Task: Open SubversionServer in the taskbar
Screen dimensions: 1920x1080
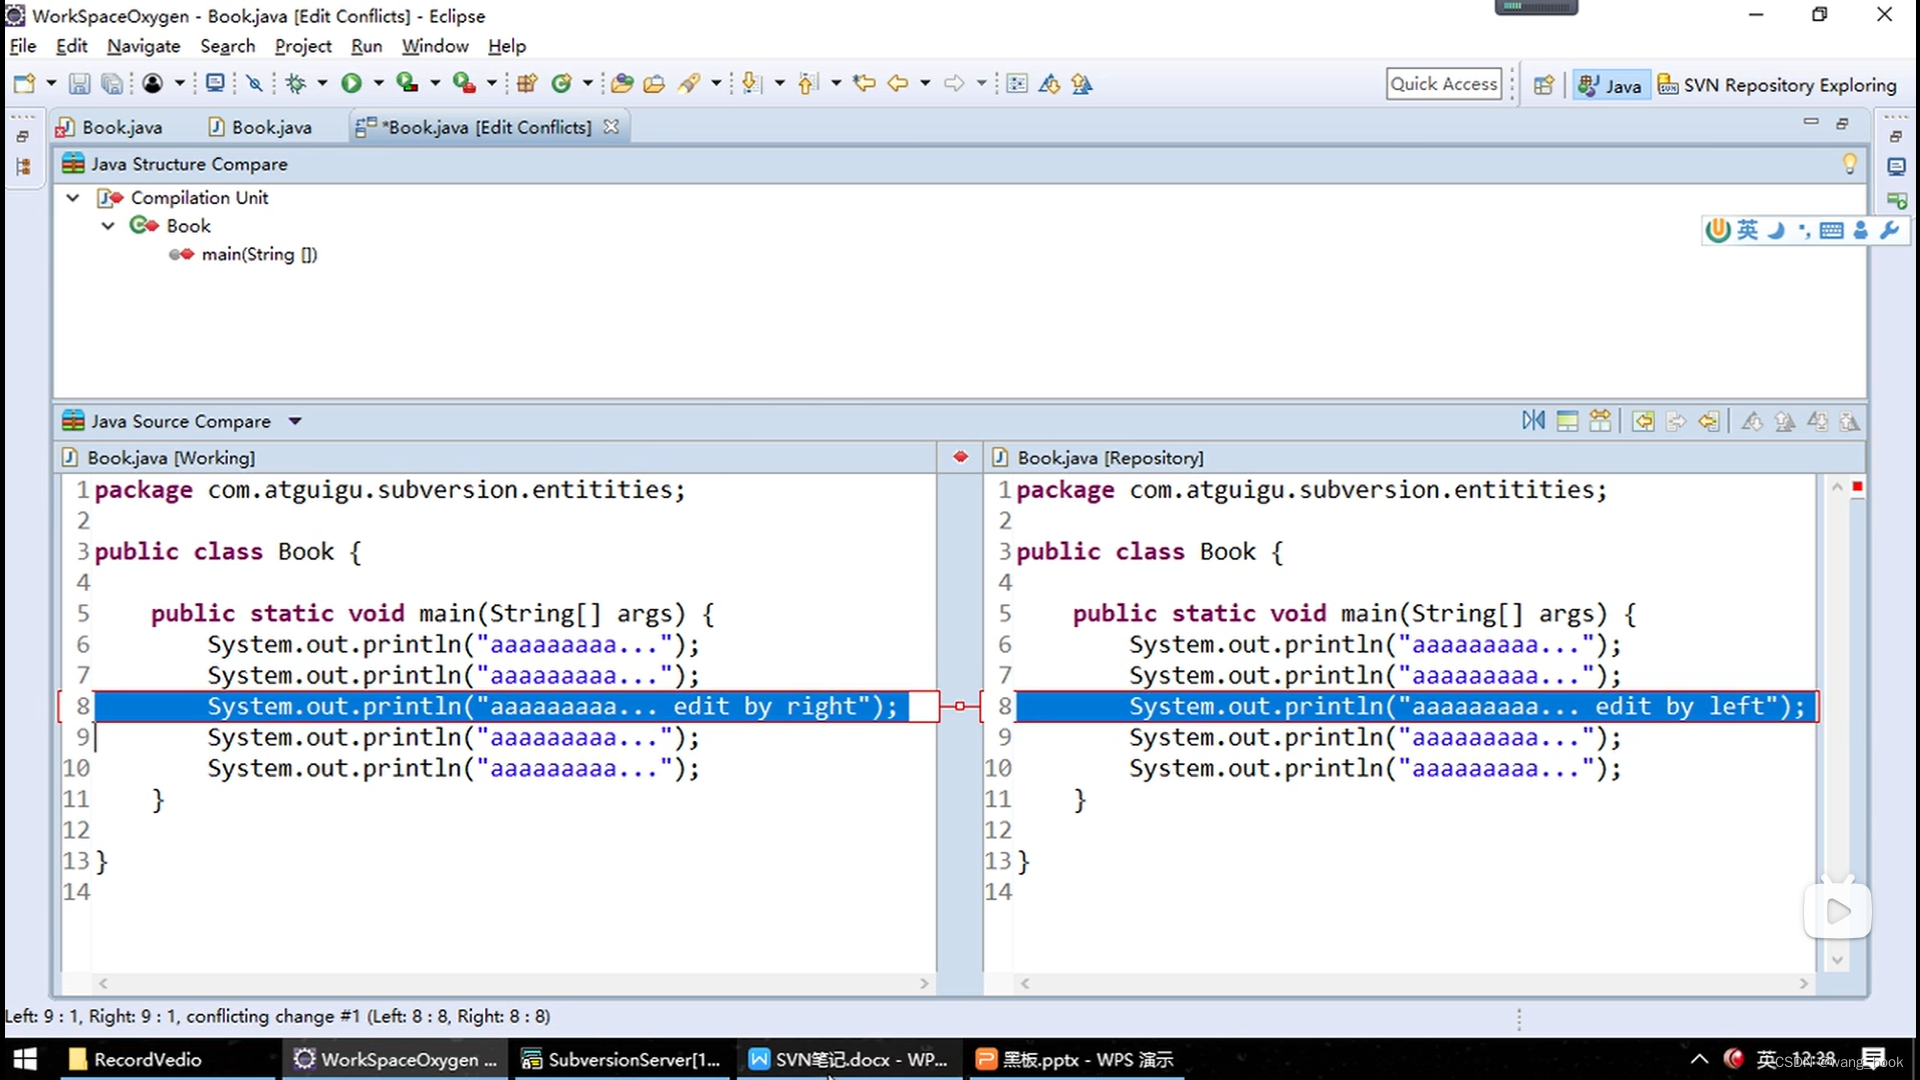Action: click(x=621, y=1059)
